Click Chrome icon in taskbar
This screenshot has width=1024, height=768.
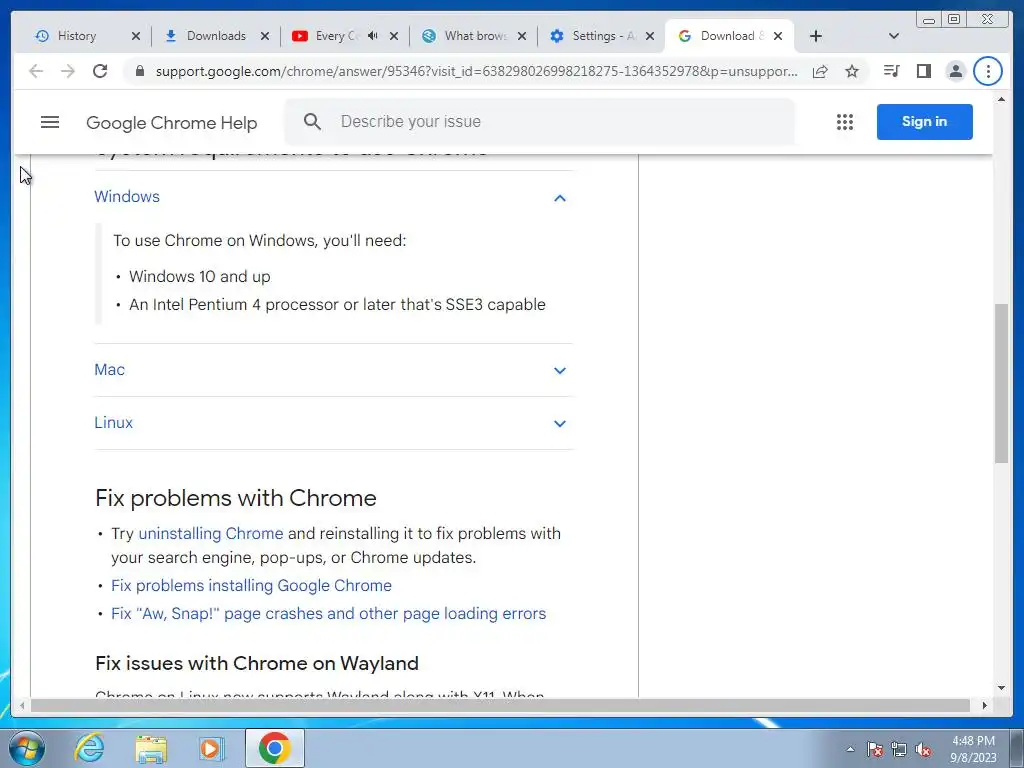(274, 748)
